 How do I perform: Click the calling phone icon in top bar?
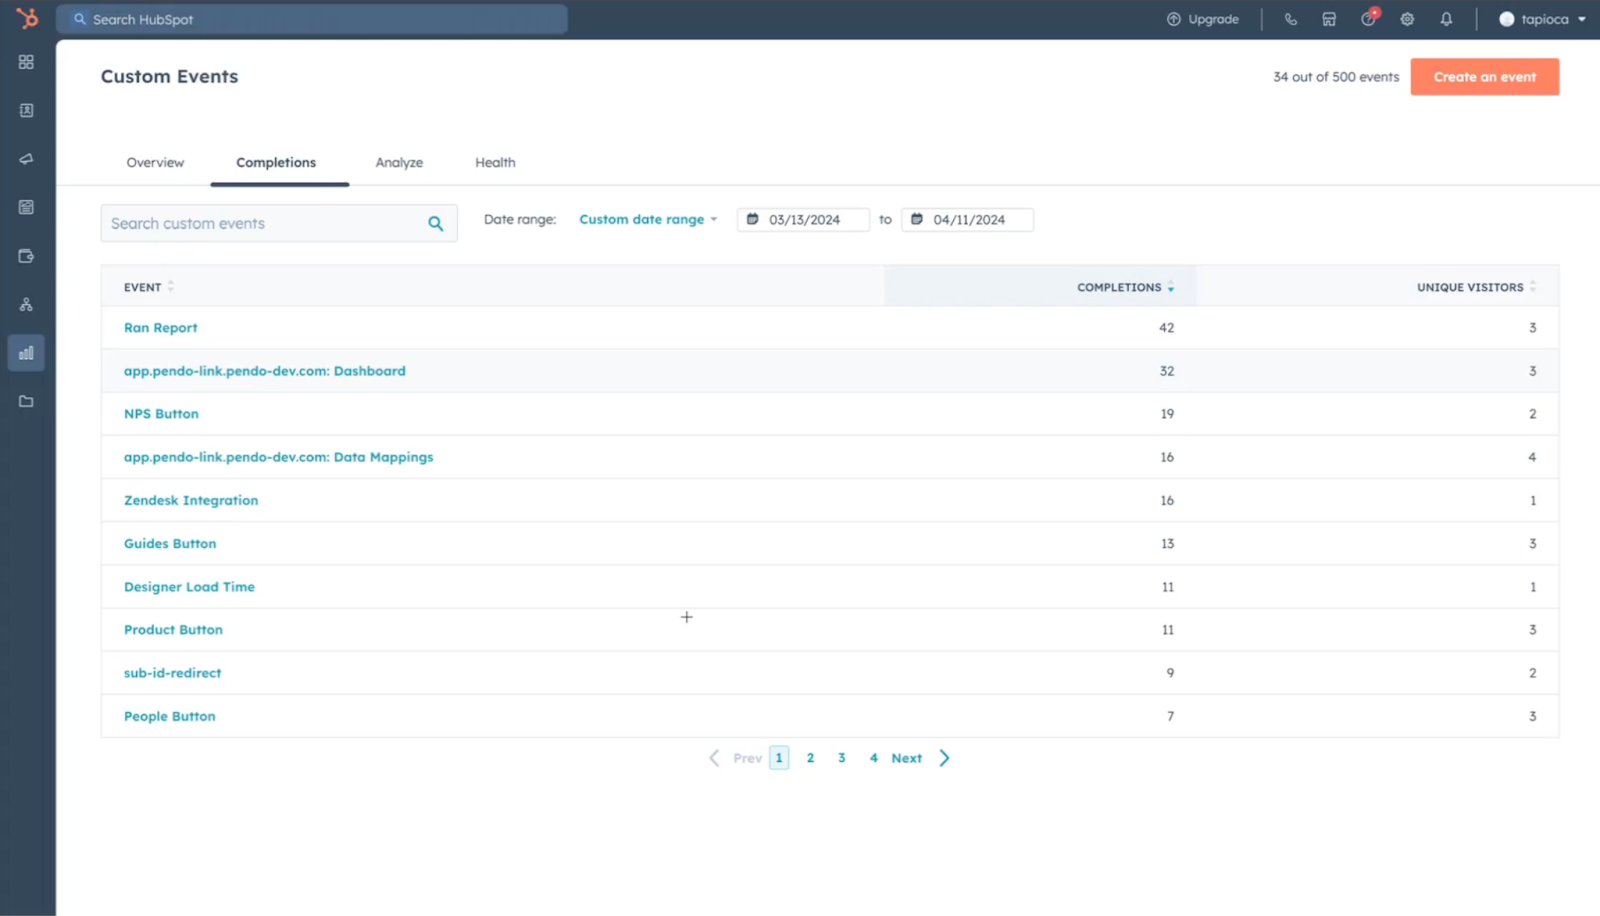(x=1291, y=19)
